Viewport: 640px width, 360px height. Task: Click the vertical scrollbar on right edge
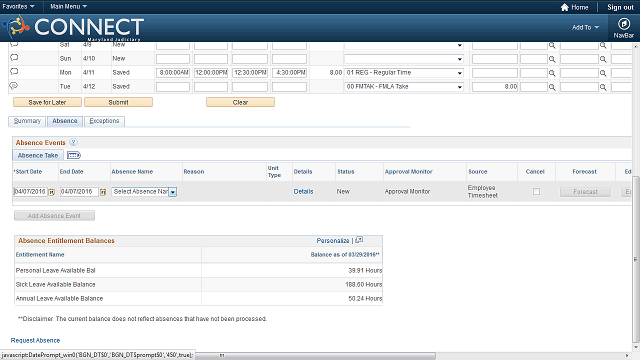point(636,259)
